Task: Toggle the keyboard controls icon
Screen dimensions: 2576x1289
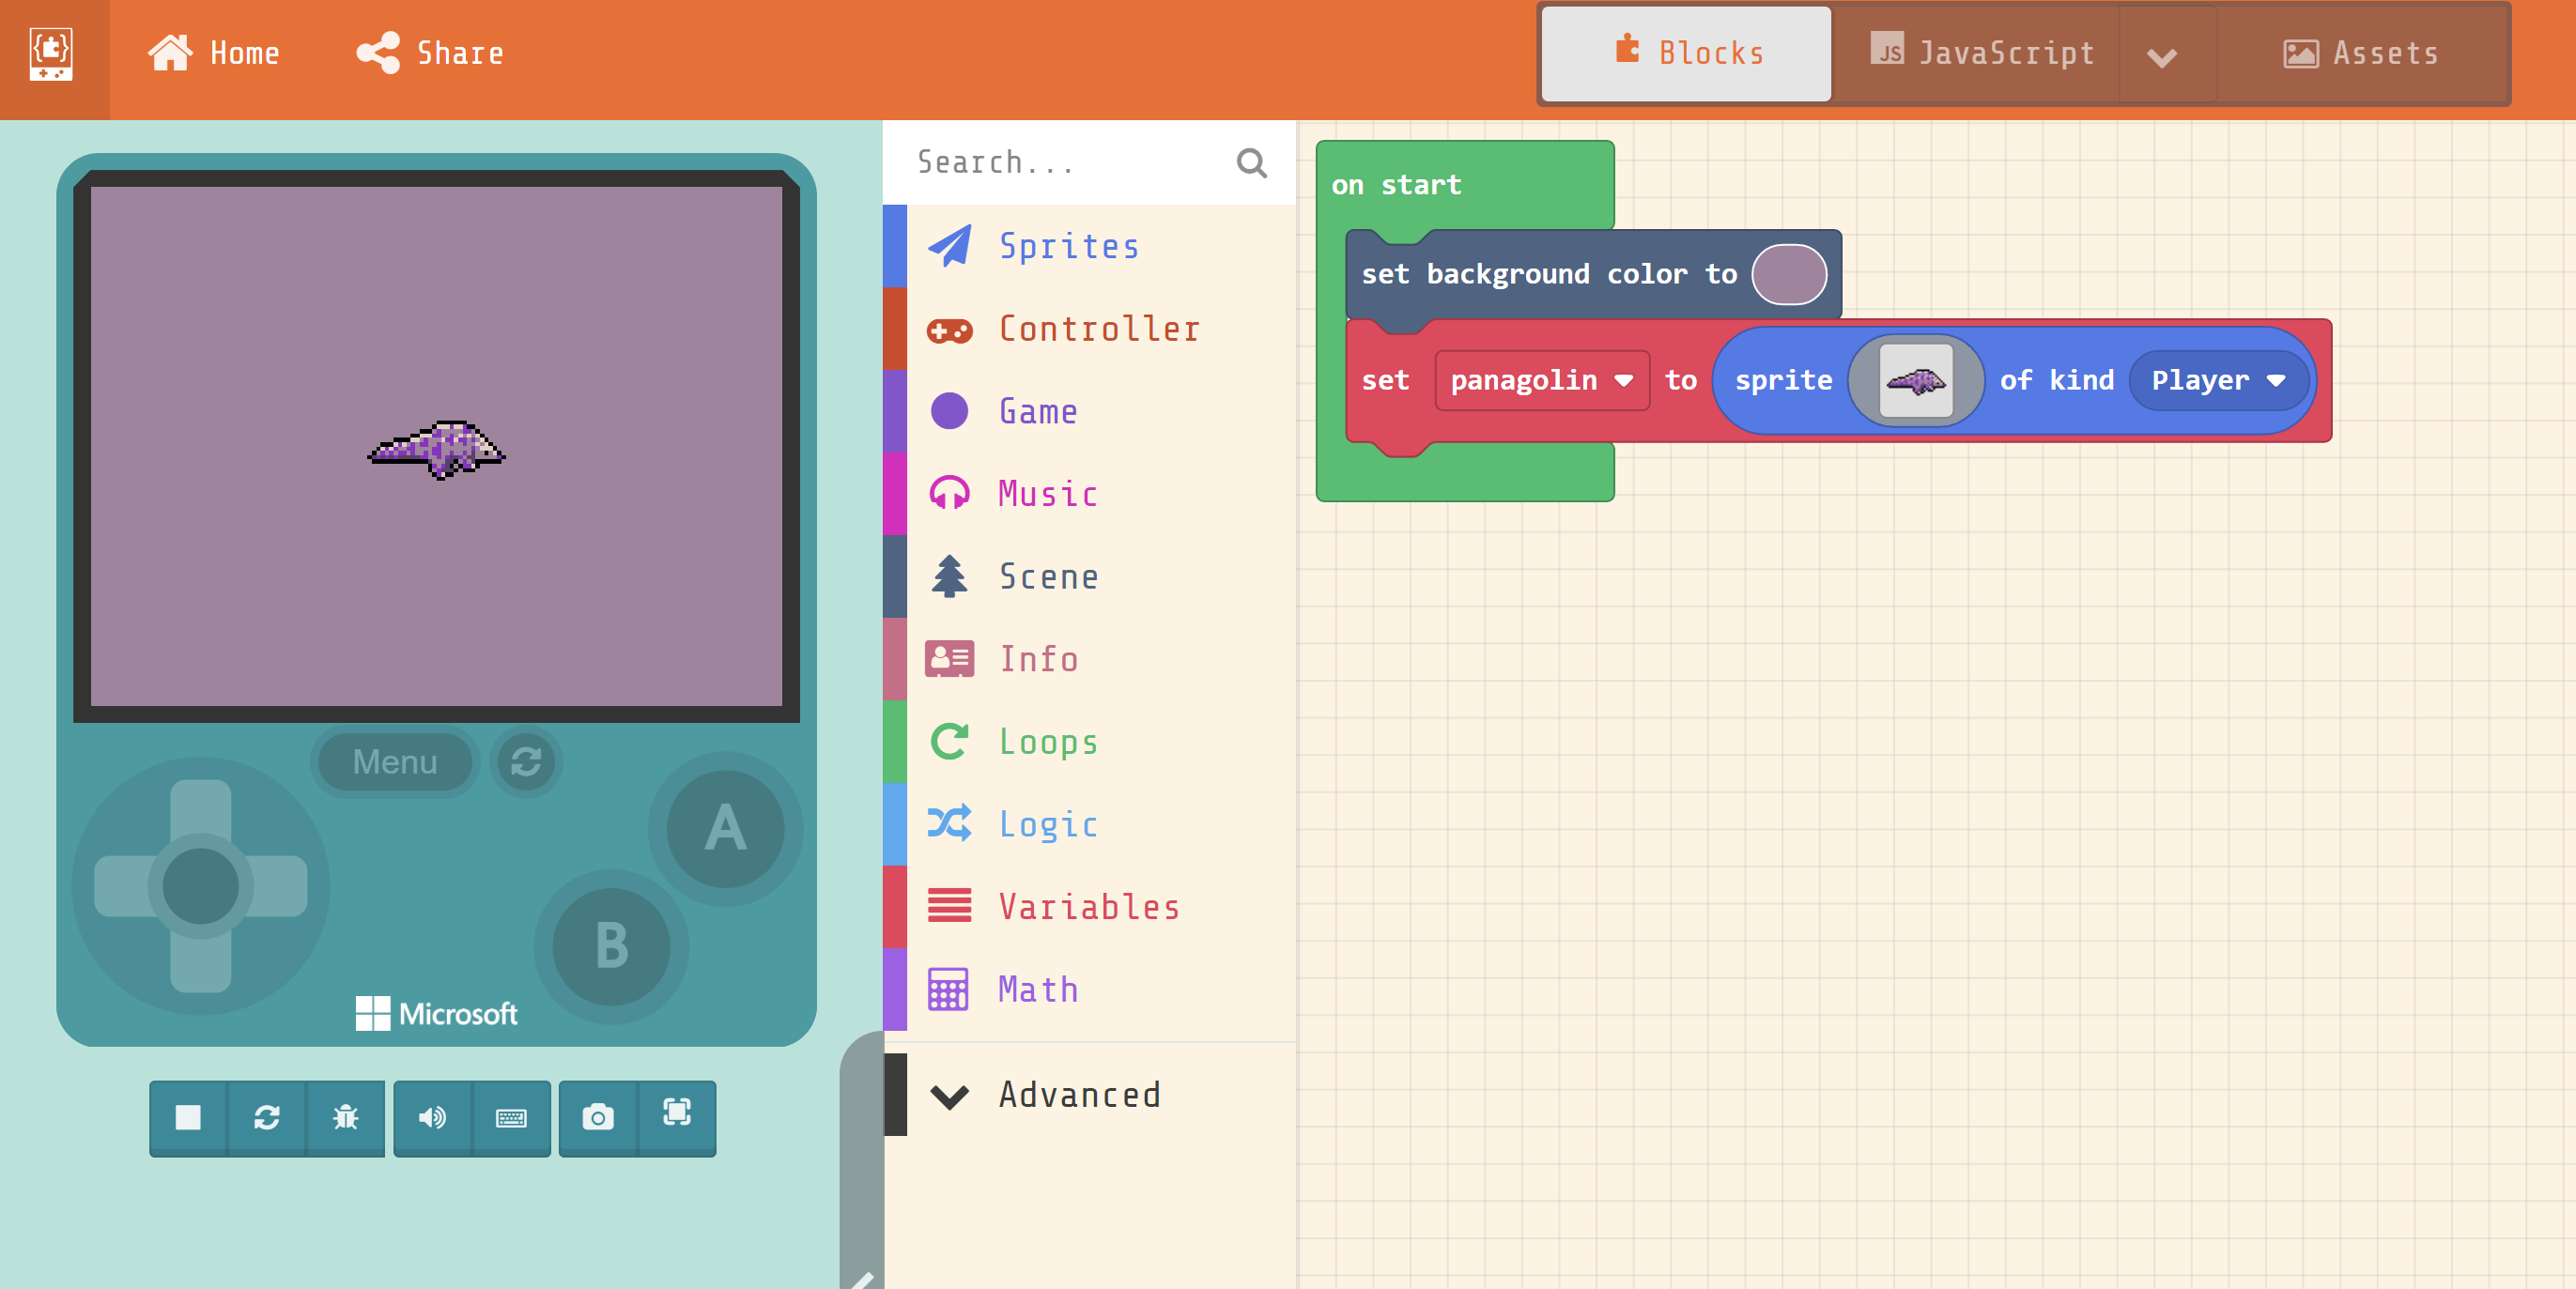Action: pos(511,1117)
